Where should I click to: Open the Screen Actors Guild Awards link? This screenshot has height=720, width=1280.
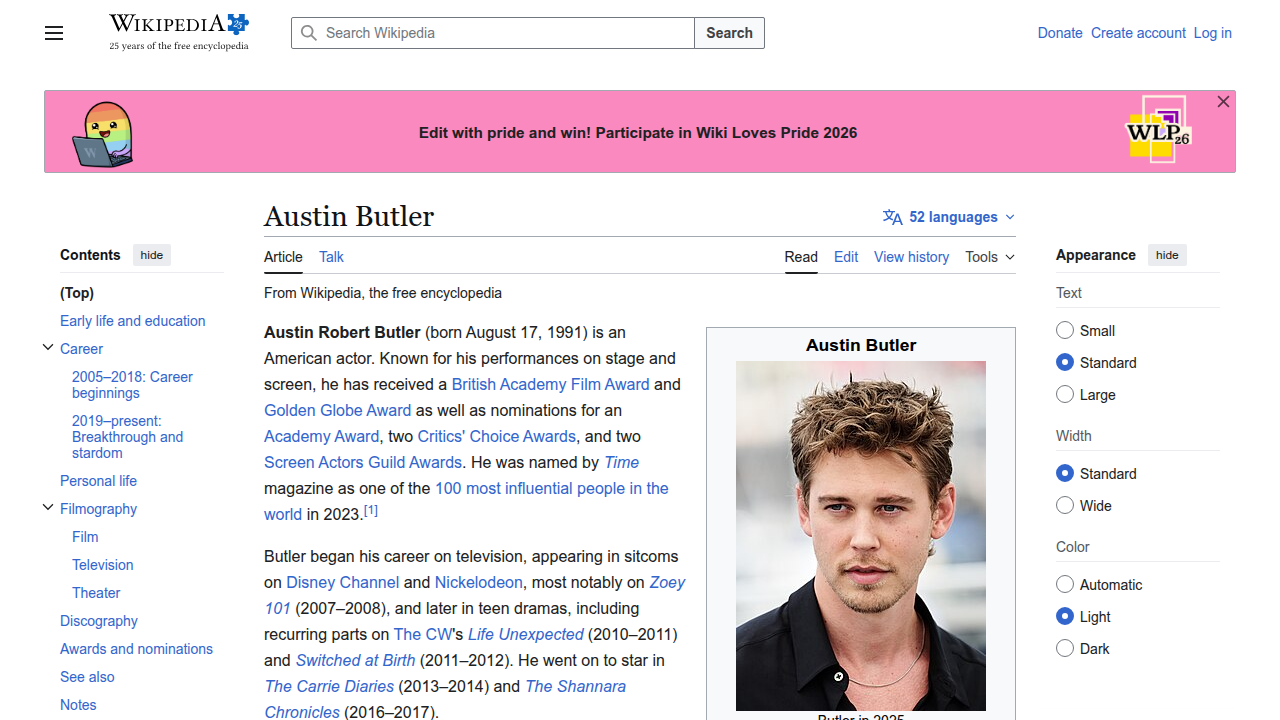point(363,462)
